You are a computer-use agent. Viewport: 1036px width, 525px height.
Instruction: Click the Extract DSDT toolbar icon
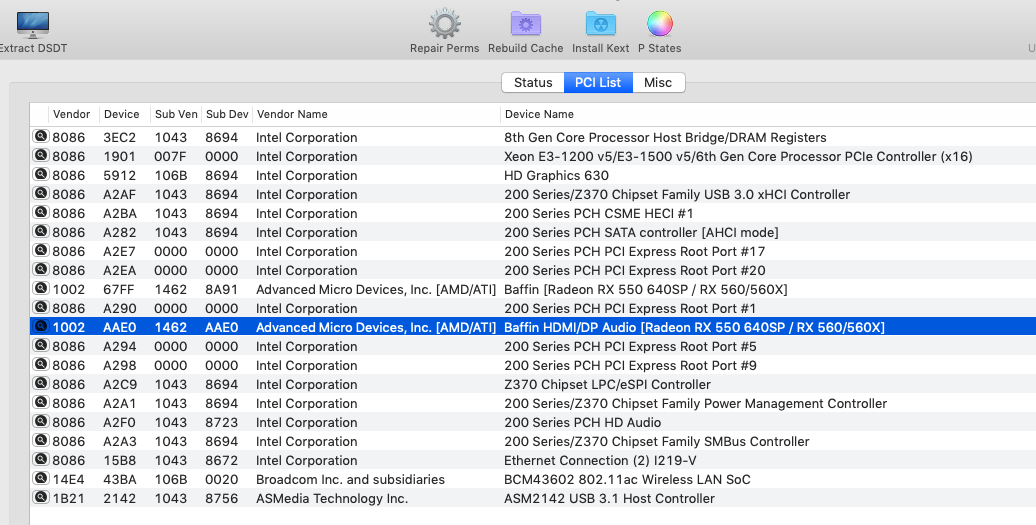32,25
